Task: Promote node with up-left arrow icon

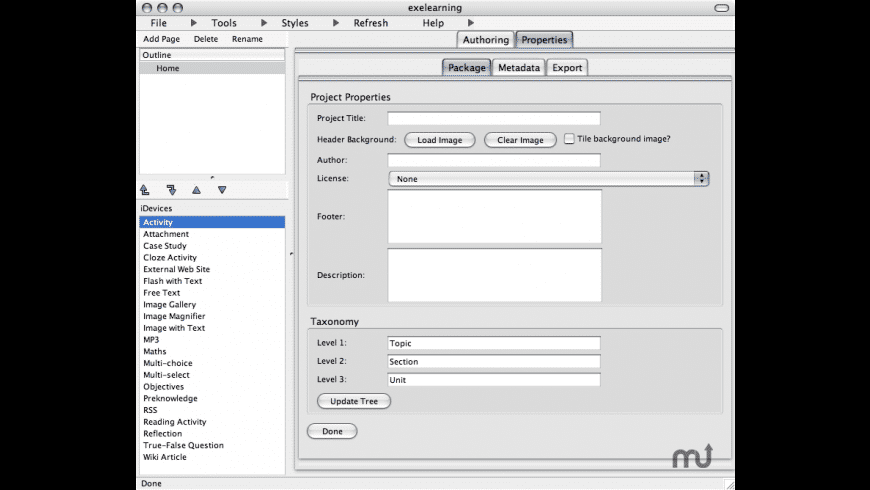Action: click(145, 190)
